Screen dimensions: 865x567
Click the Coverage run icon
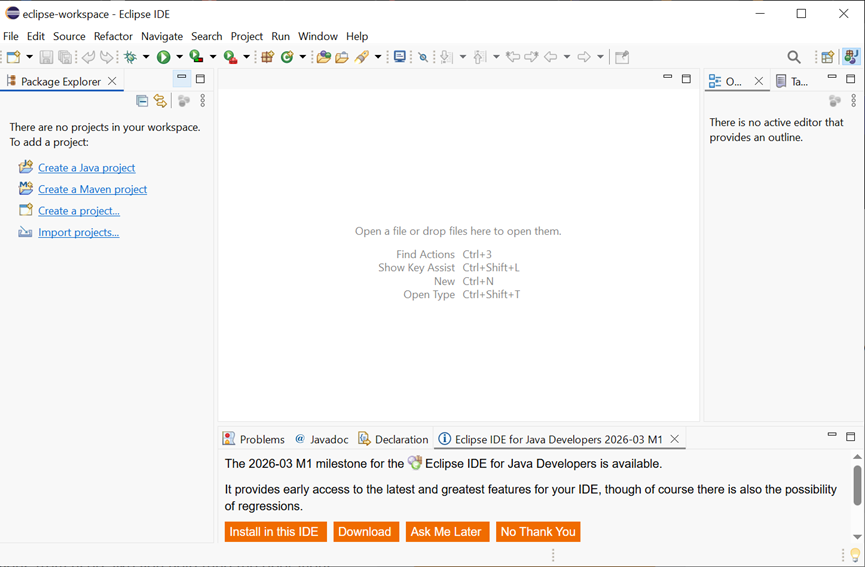[x=196, y=57]
